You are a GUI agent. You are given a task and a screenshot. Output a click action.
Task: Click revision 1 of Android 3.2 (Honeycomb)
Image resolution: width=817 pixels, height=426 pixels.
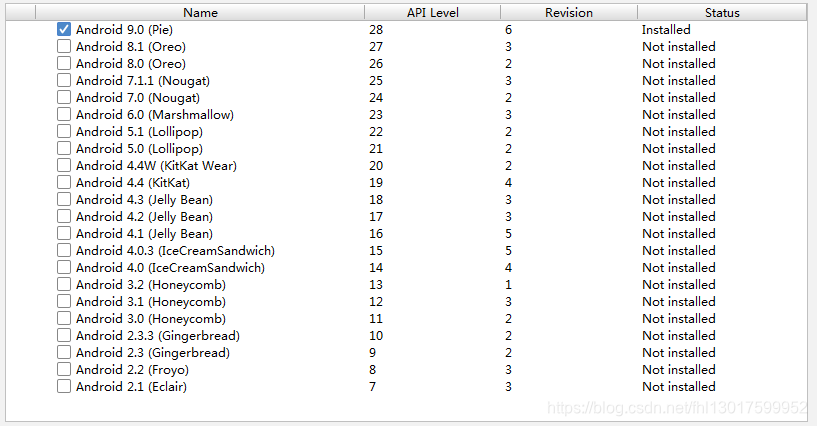(508, 285)
